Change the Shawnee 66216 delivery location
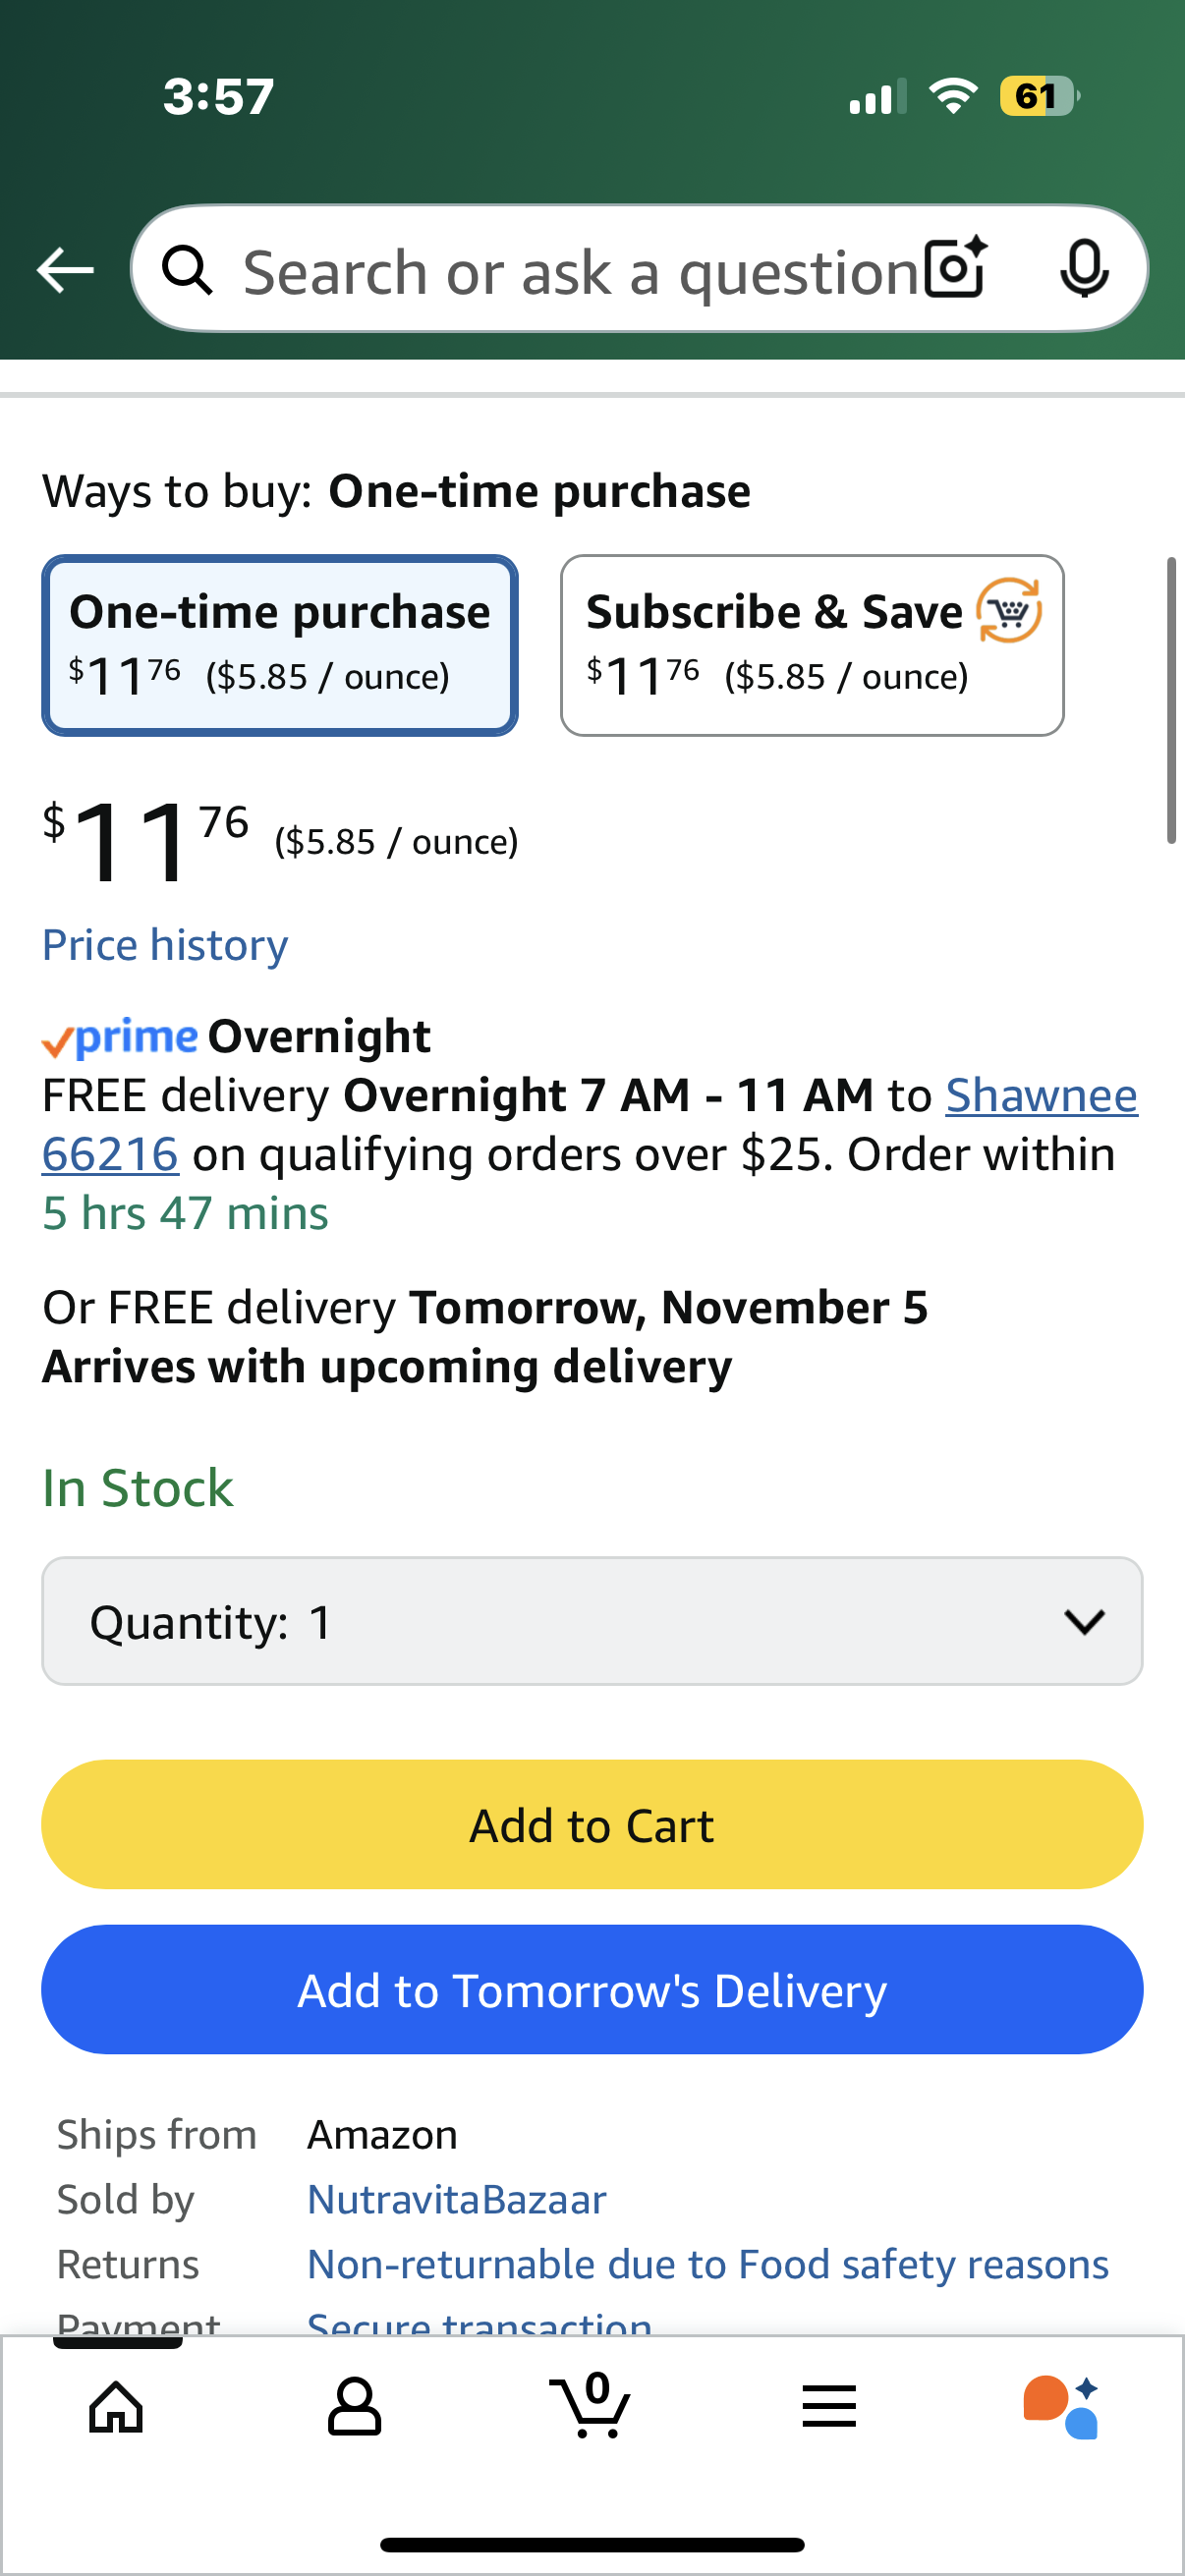Screen dimensions: 1185x2576 coord(1040,1096)
